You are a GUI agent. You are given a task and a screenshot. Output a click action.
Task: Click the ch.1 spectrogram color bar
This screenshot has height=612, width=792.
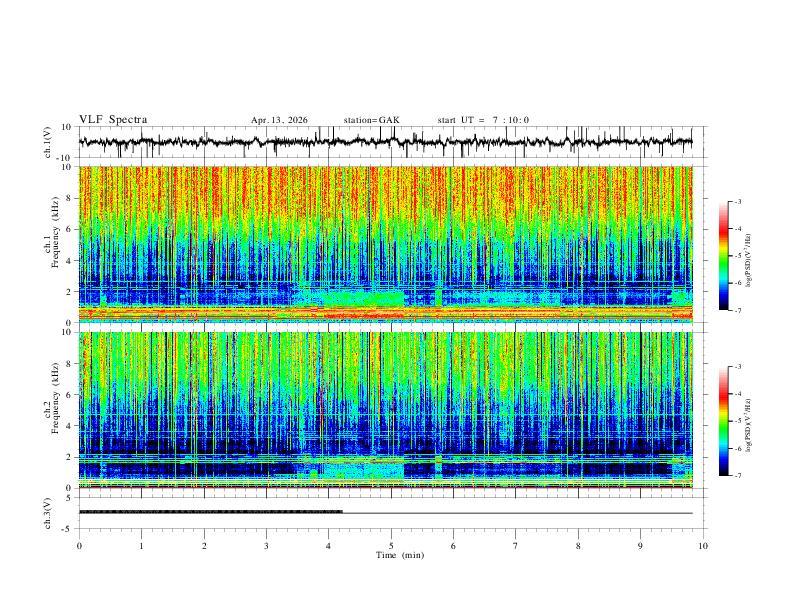[723, 256]
